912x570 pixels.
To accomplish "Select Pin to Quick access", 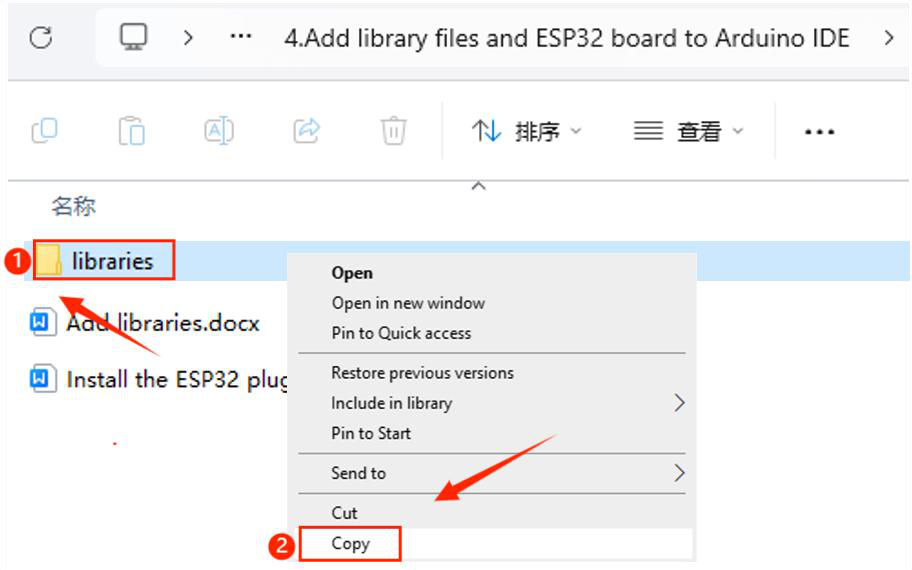I will [401, 333].
